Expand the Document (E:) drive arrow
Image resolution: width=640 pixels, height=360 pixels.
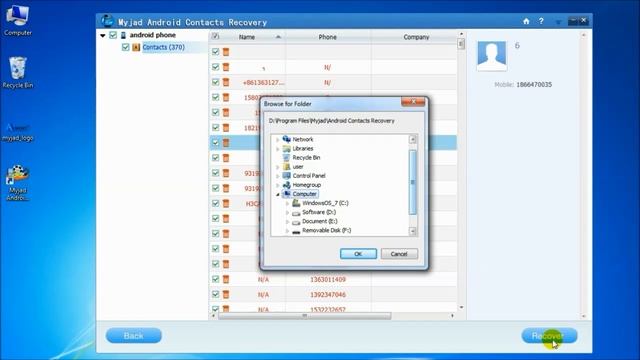point(287,221)
